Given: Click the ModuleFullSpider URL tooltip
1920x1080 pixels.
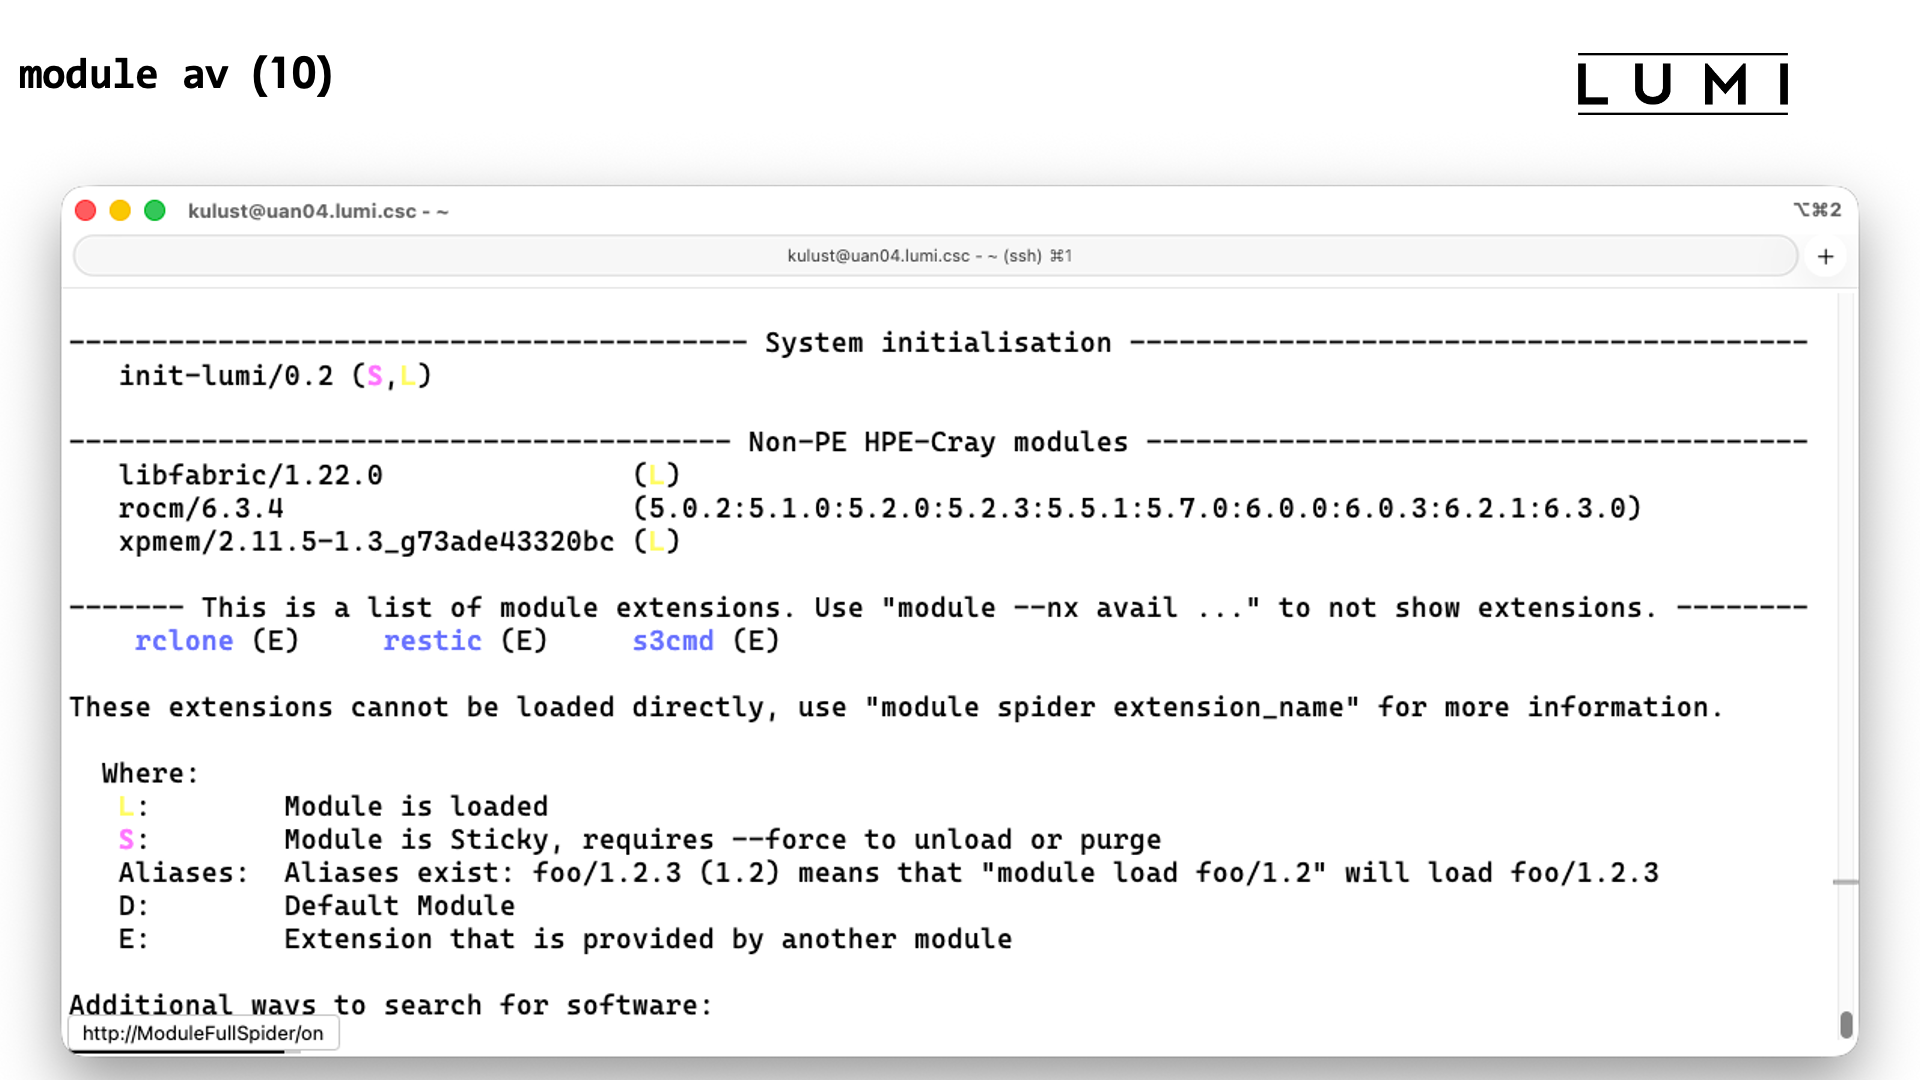Looking at the screenshot, I should tap(203, 1033).
